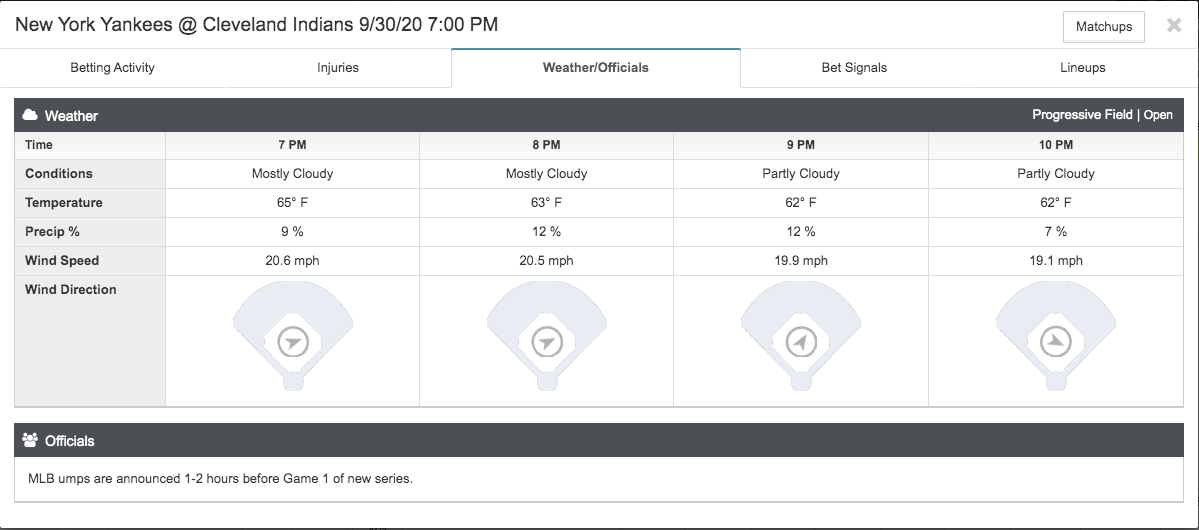Image resolution: width=1199 pixels, height=530 pixels.
Task: Click the Yankees @ Indians game title
Action: pyautogui.click(x=257, y=24)
